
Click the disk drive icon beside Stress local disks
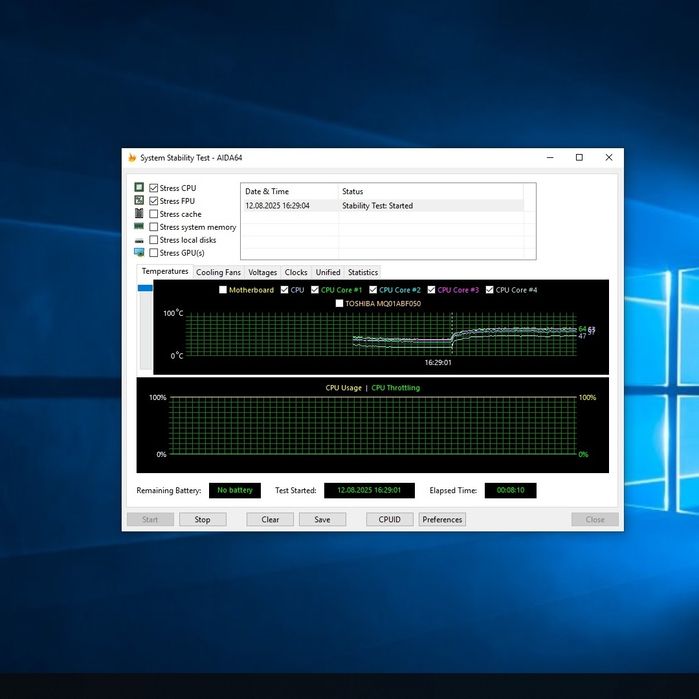click(x=139, y=241)
